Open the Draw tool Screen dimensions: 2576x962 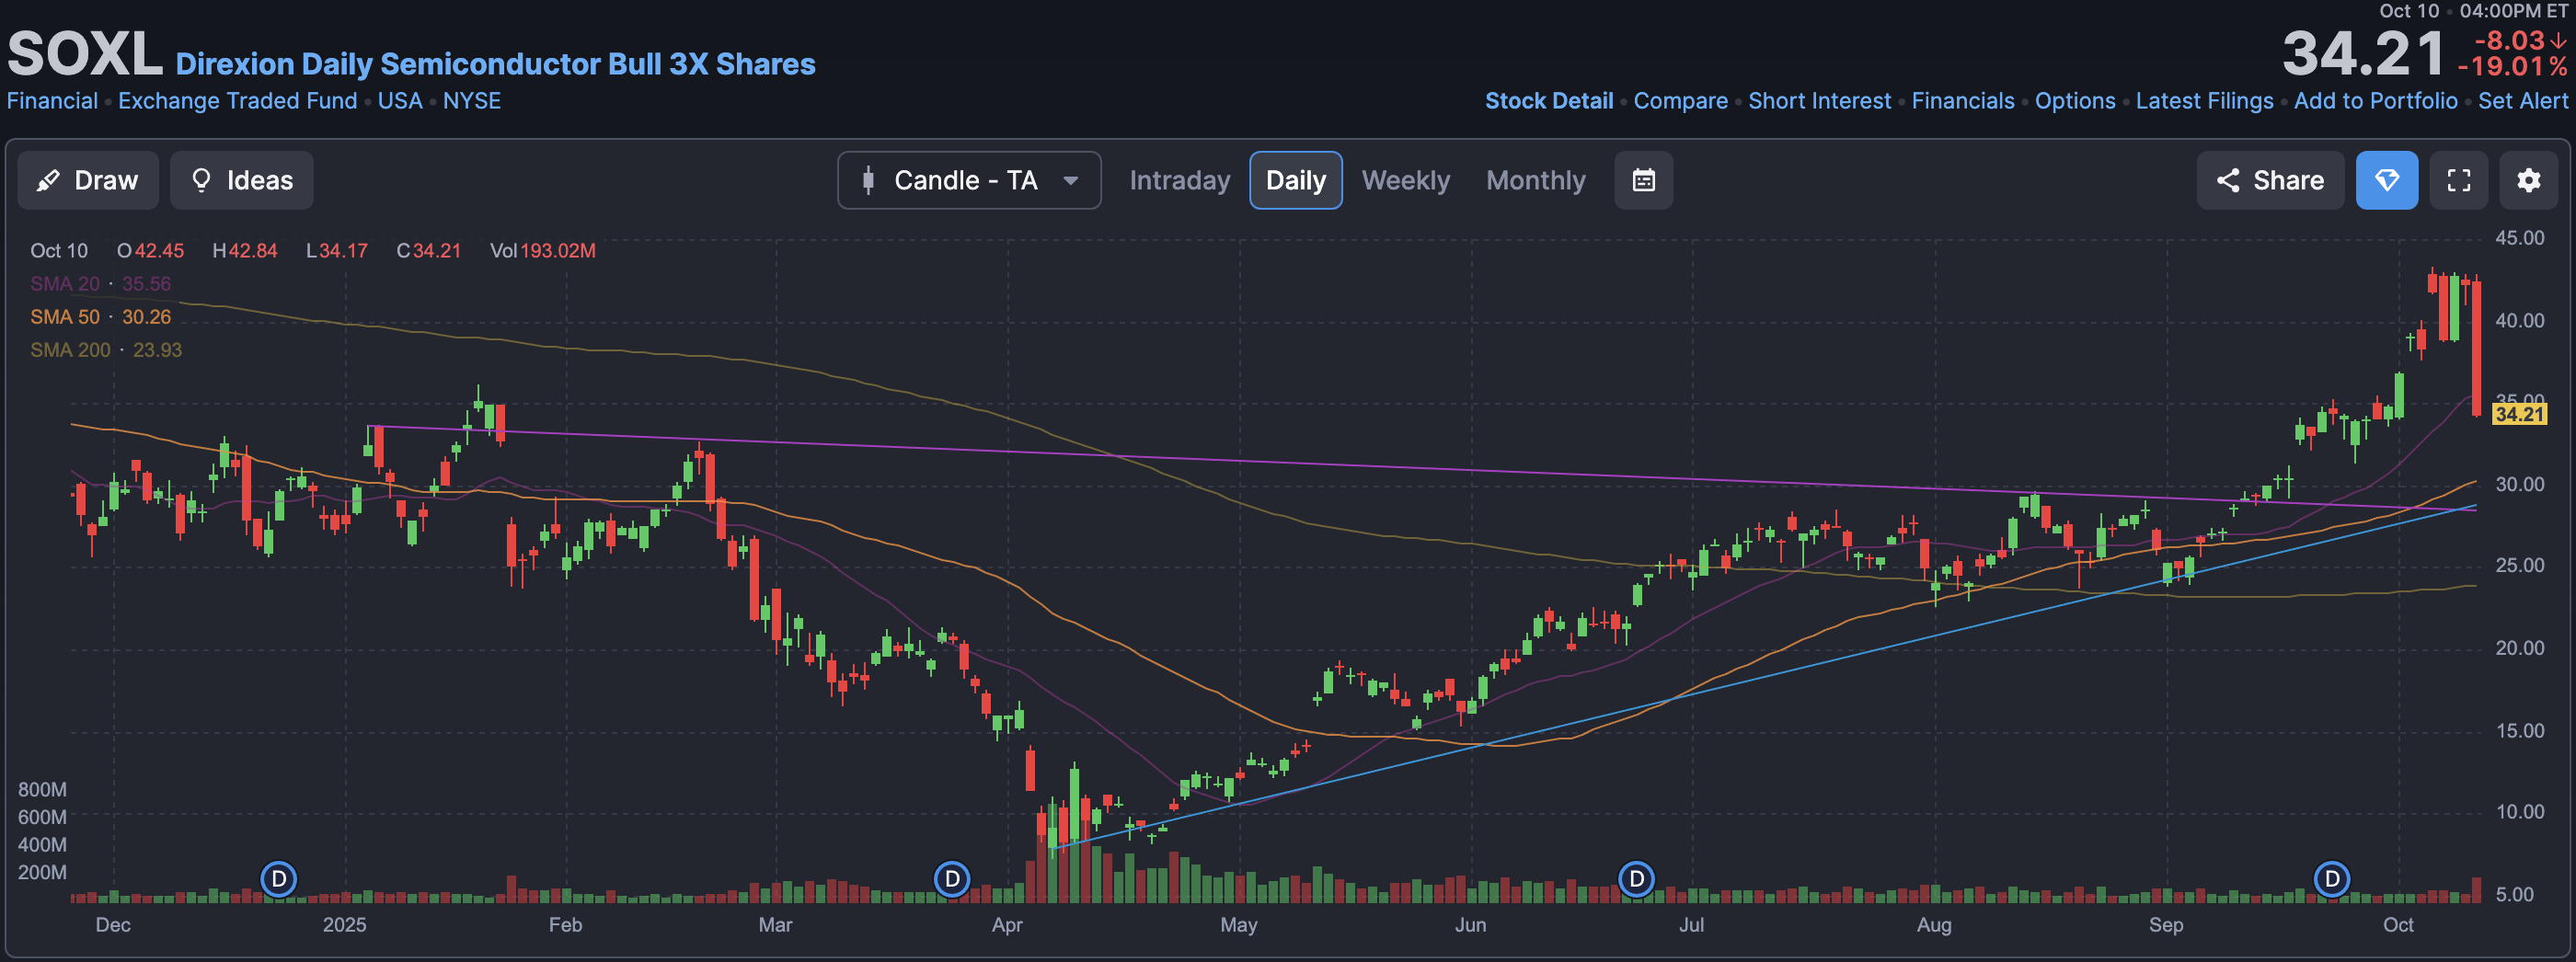pyautogui.click(x=88, y=180)
